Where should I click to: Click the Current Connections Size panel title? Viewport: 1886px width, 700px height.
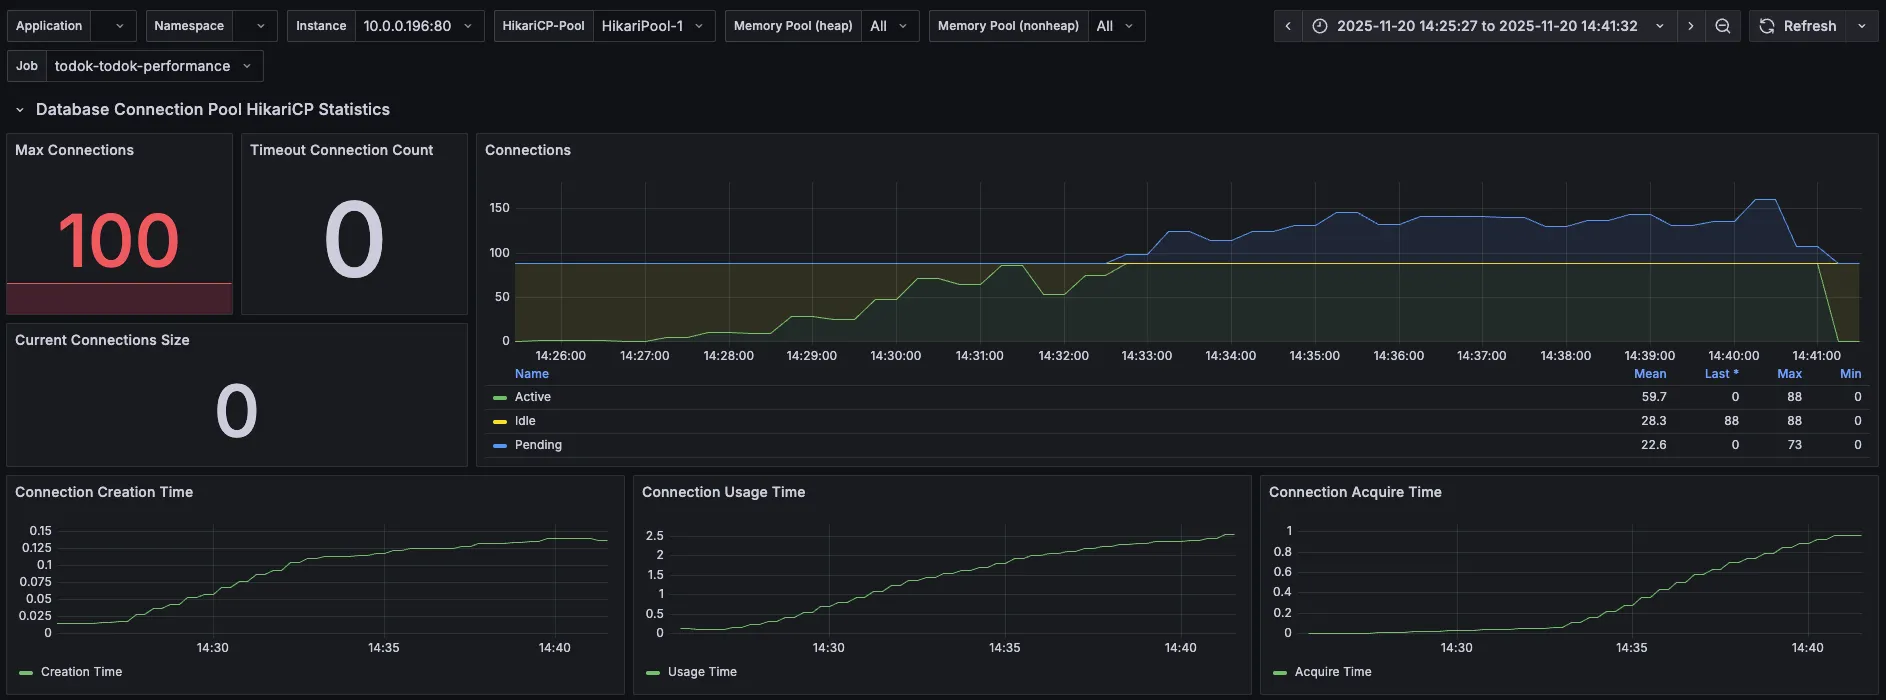click(102, 340)
